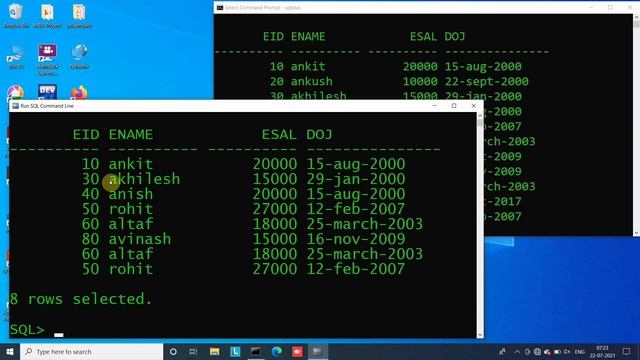The height and width of the screenshot is (360, 640).
Task: Click the volume speaker icon in tray
Action: (567, 351)
